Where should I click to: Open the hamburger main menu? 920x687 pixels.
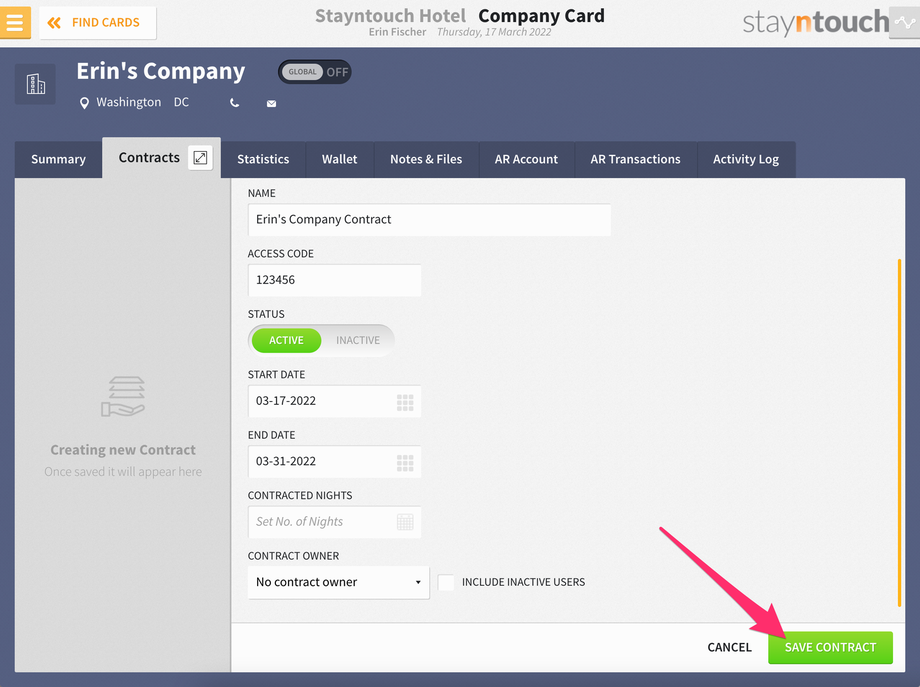point(15,22)
